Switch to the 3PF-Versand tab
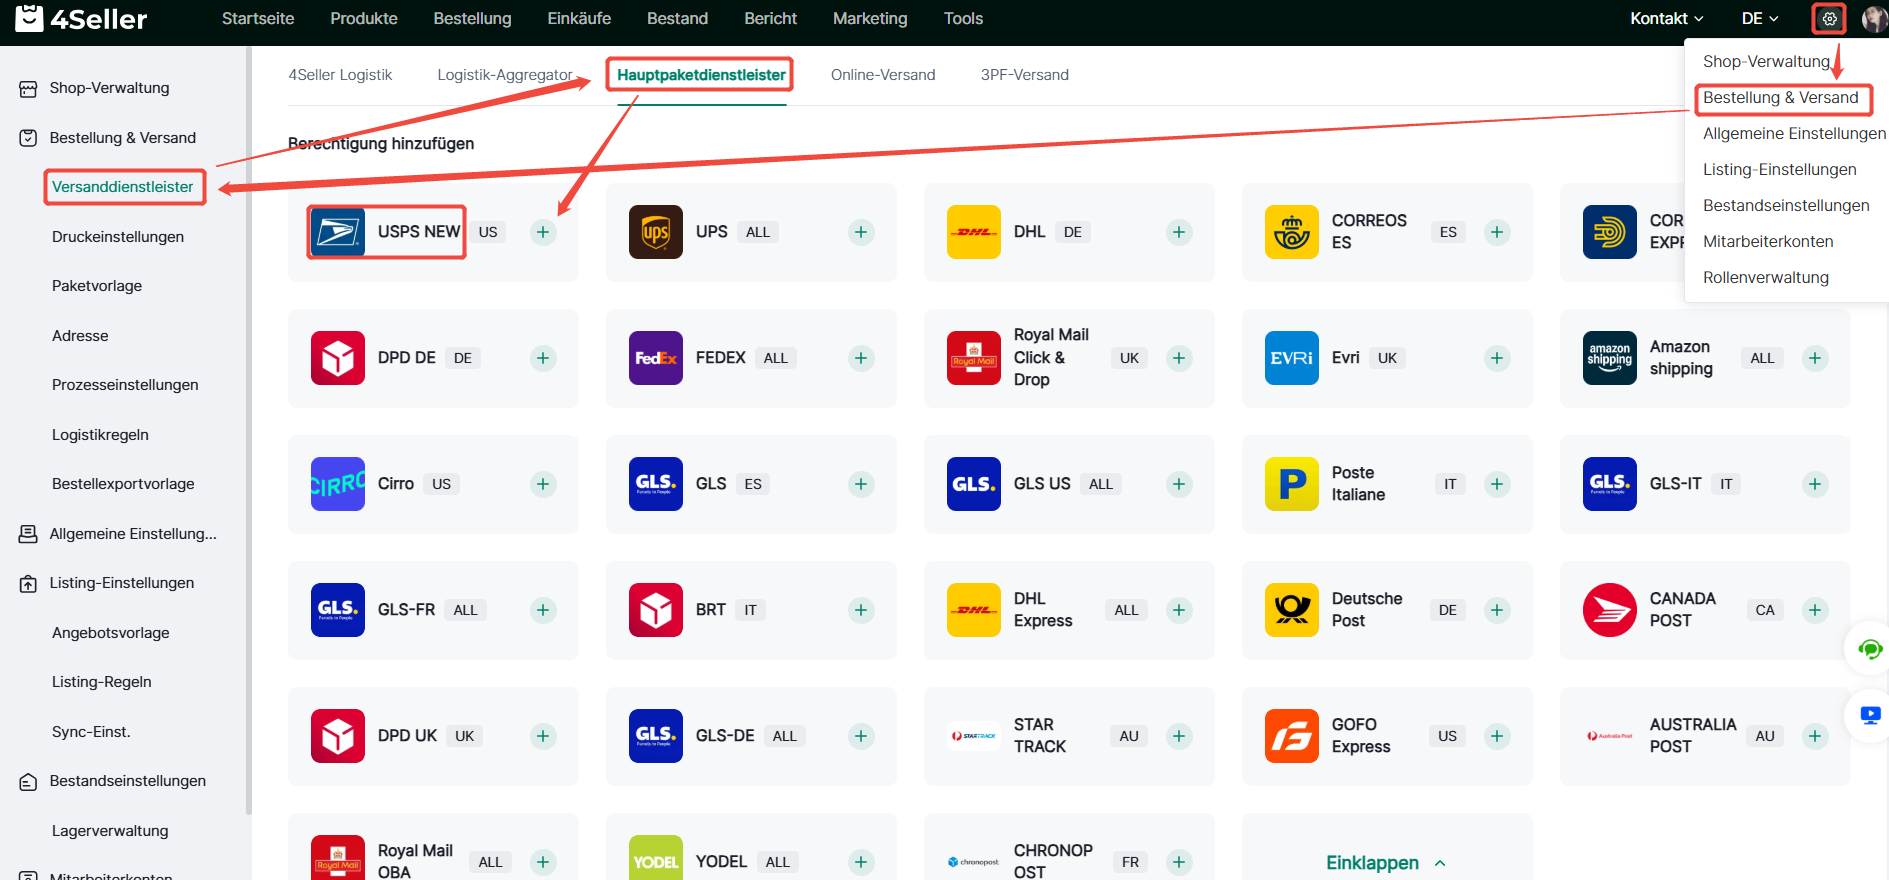Screen dimensions: 1889x880 (x=1024, y=75)
